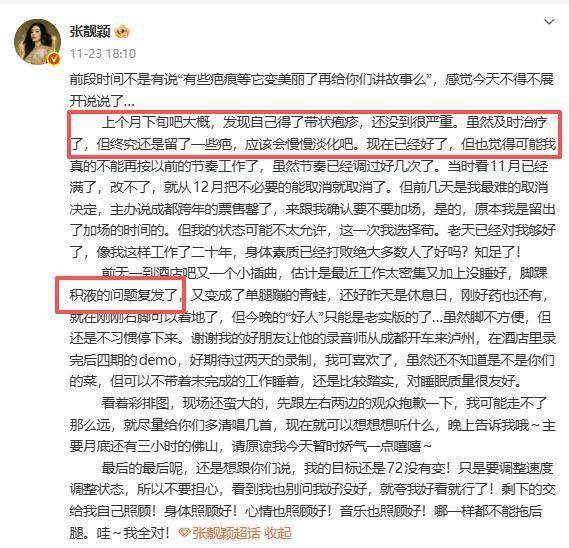Click the post timestamp 11-23 18:10
Image resolution: width=569 pixels, height=548 pixels.
click(x=103, y=54)
